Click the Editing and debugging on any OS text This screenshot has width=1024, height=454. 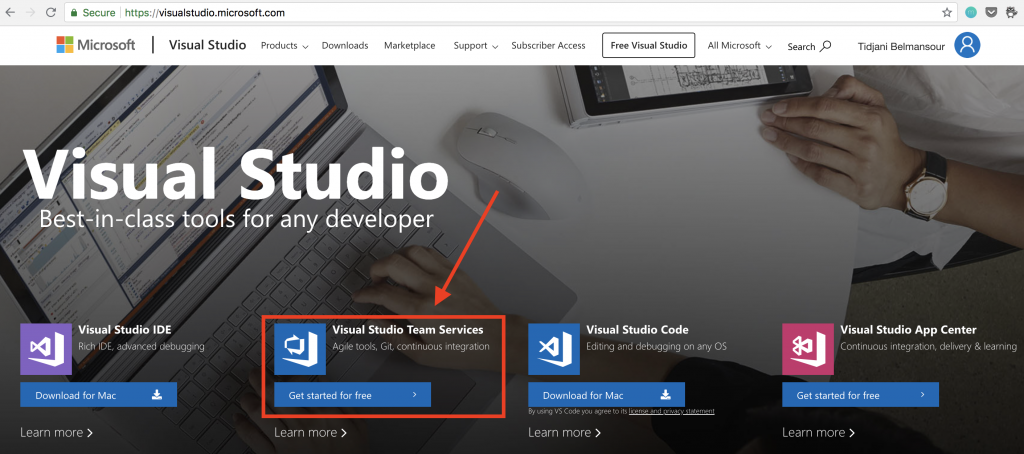656,346
